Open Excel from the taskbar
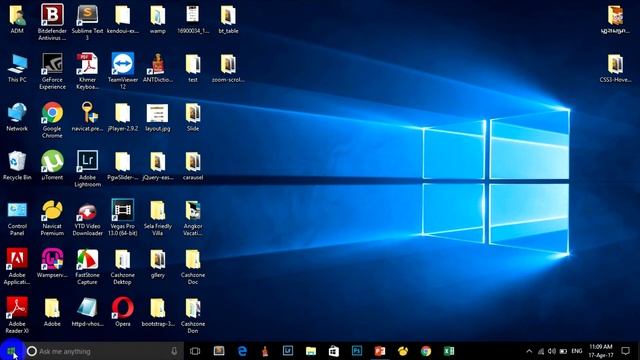This screenshot has width=640, height=360. pos(449,351)
